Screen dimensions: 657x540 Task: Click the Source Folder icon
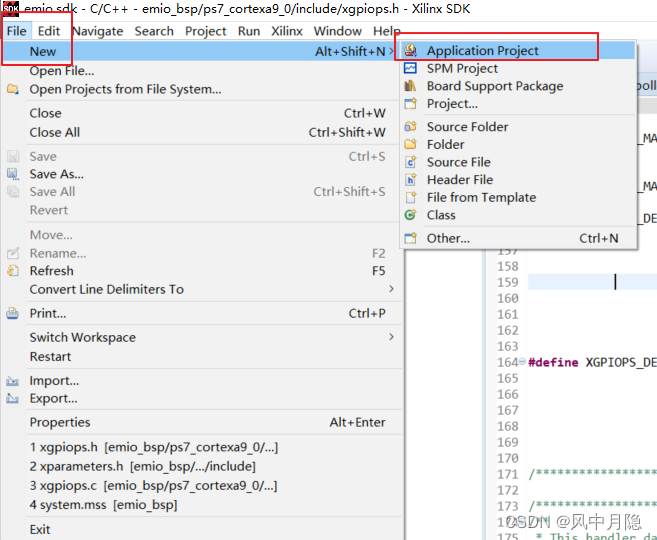(411, 126)
